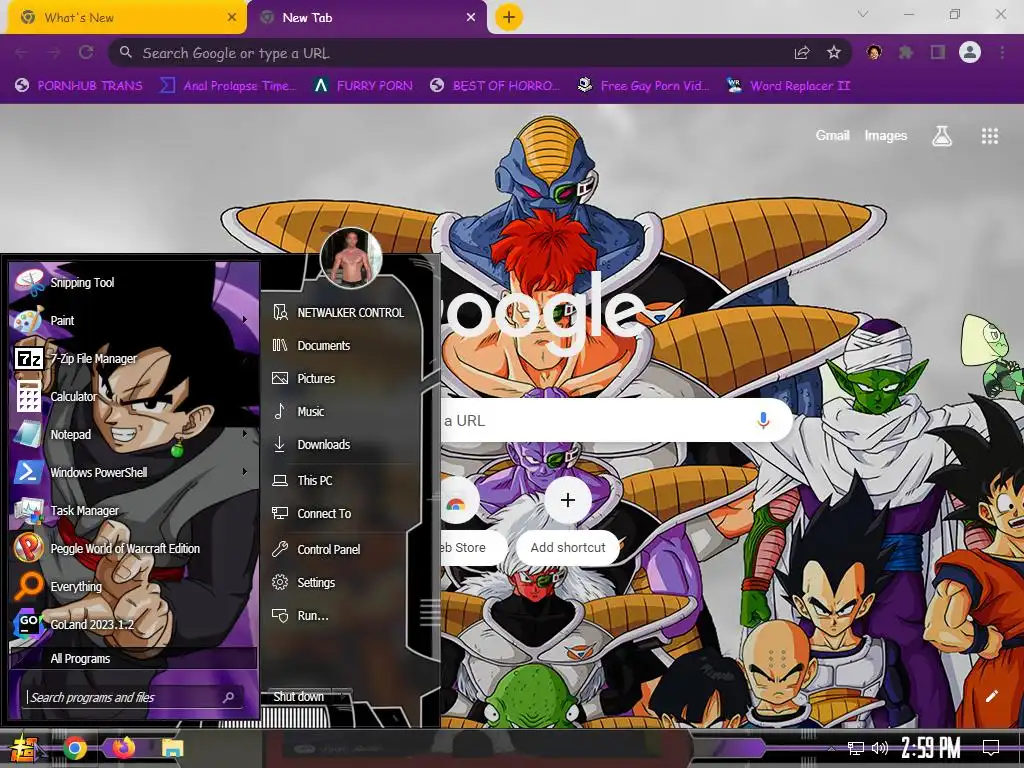Screen dimensions: 1024x768
Task: Switch to the What's New tab
Action: click(x=125, y=18)
